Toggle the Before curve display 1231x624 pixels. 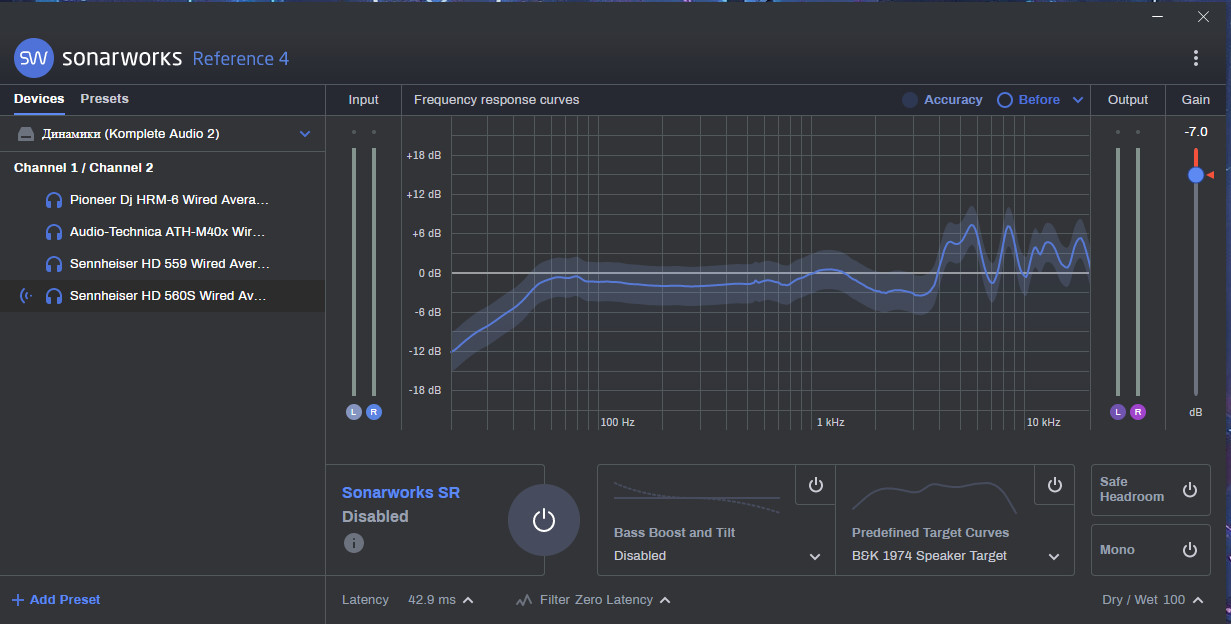click(x=1028, y=100)
